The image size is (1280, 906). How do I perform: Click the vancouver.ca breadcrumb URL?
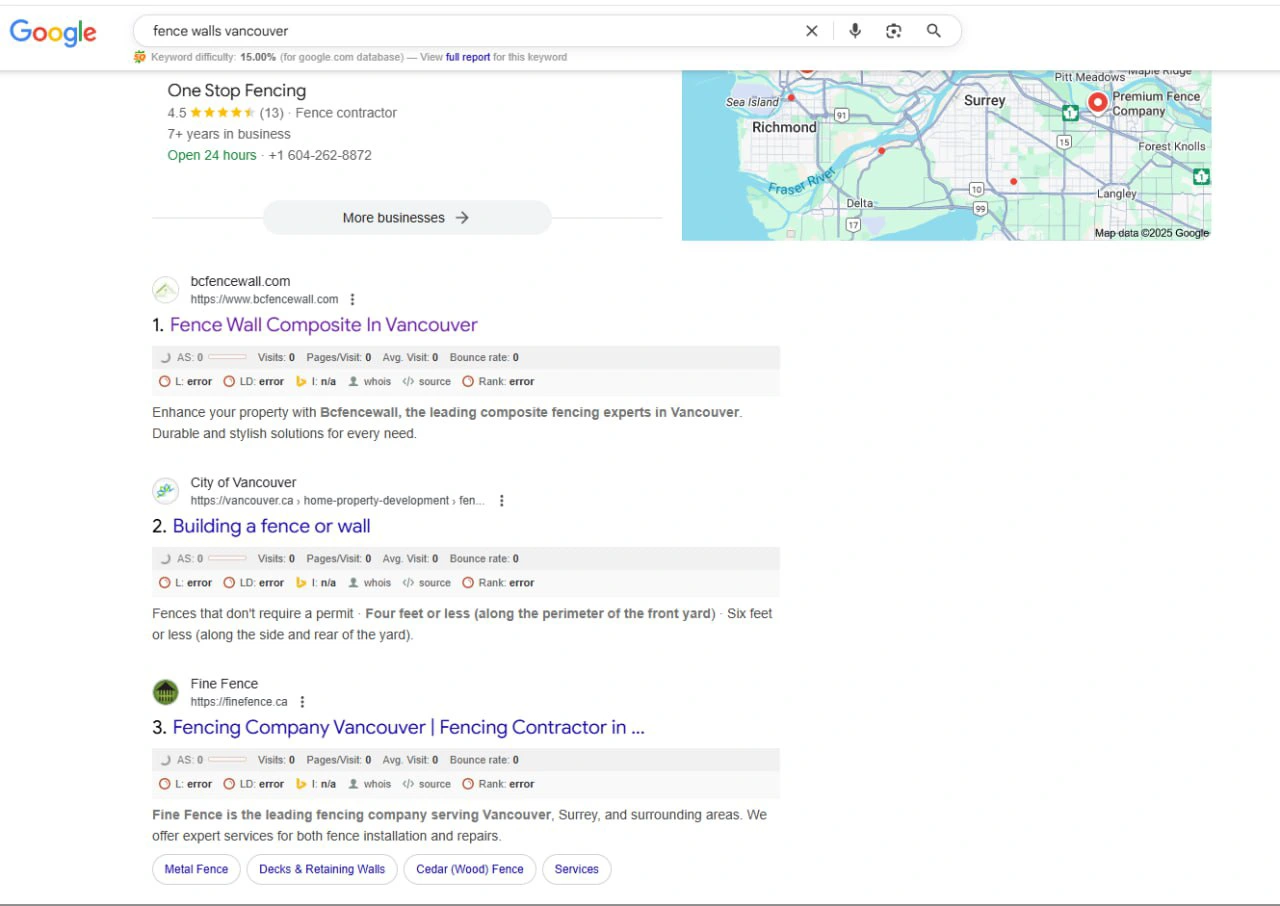337,500
